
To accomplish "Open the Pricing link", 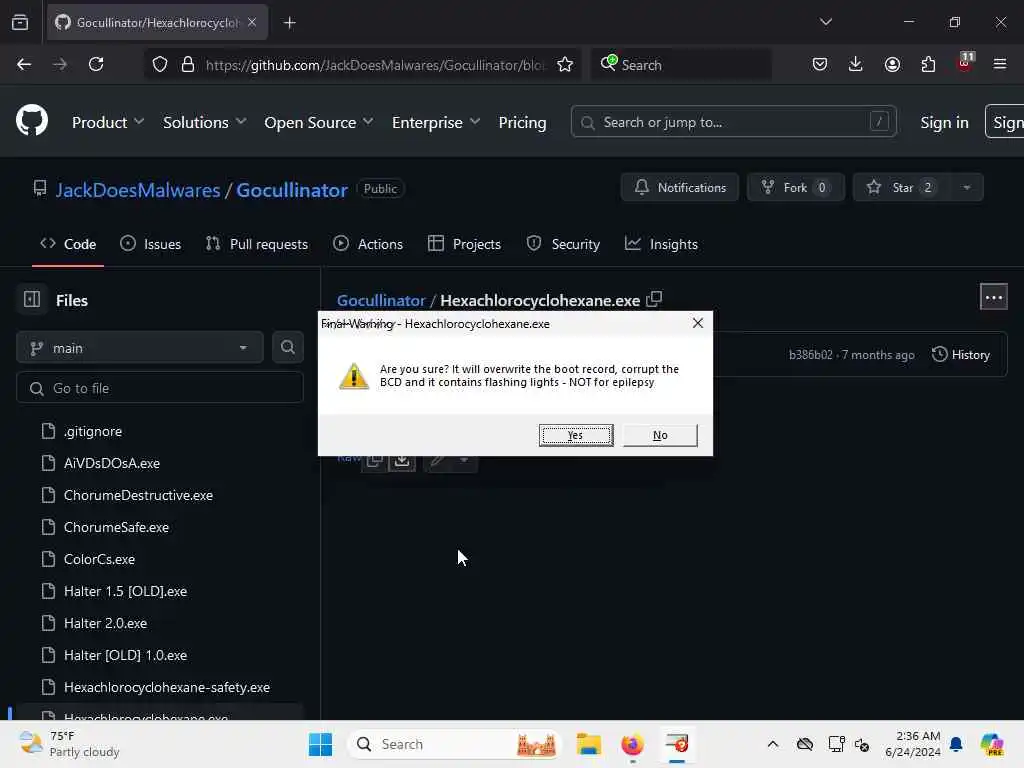I will [522, 122].
